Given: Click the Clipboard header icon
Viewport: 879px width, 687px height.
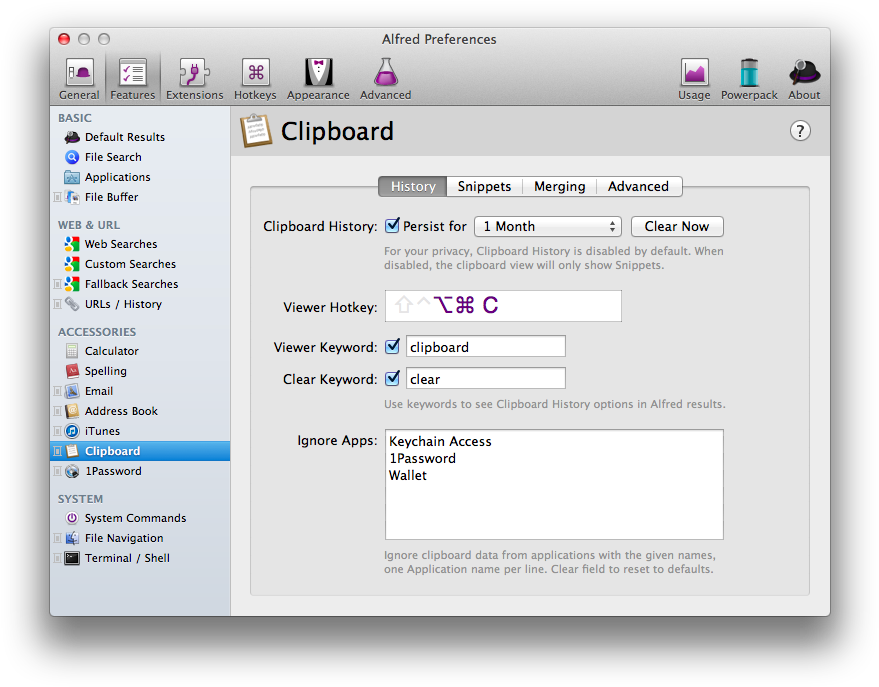Looking at the screenshot, I should pyautogui.click(x=256, y=131).
